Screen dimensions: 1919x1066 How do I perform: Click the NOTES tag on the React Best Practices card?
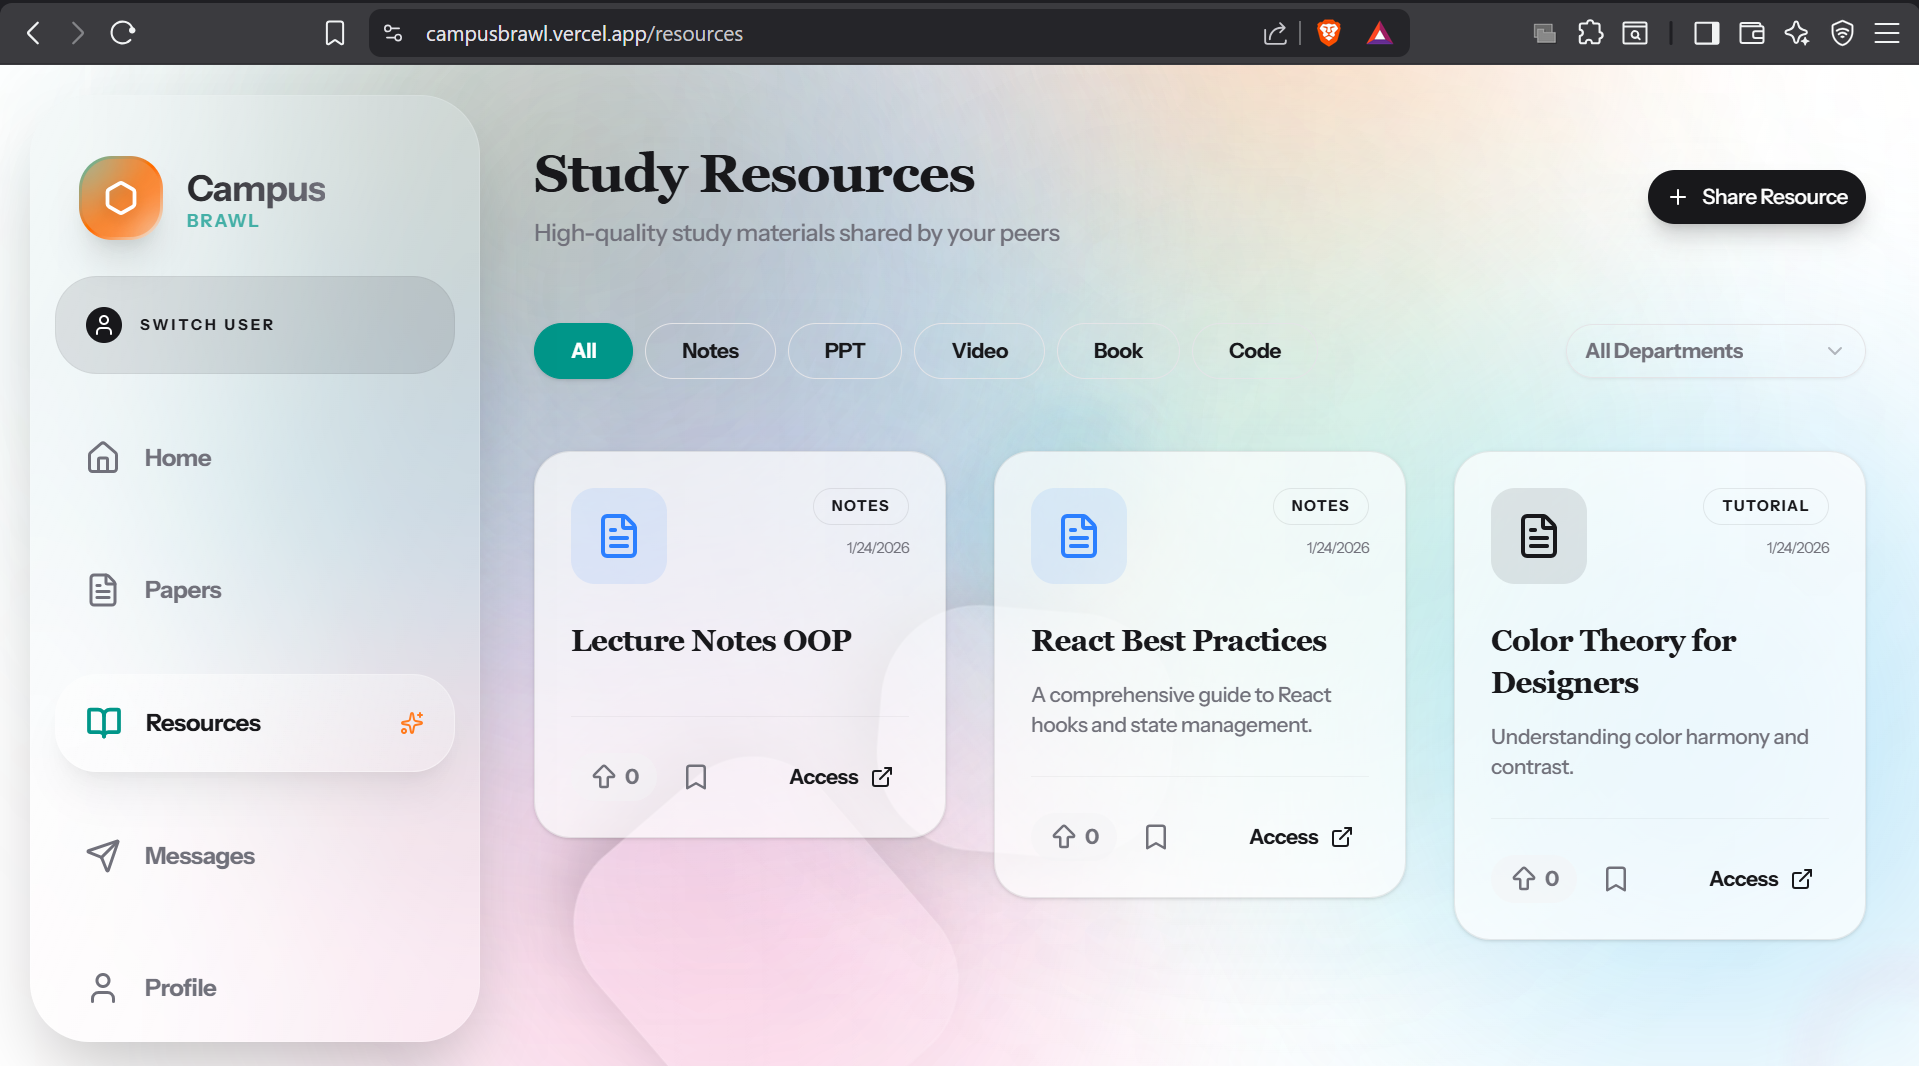1320,506
